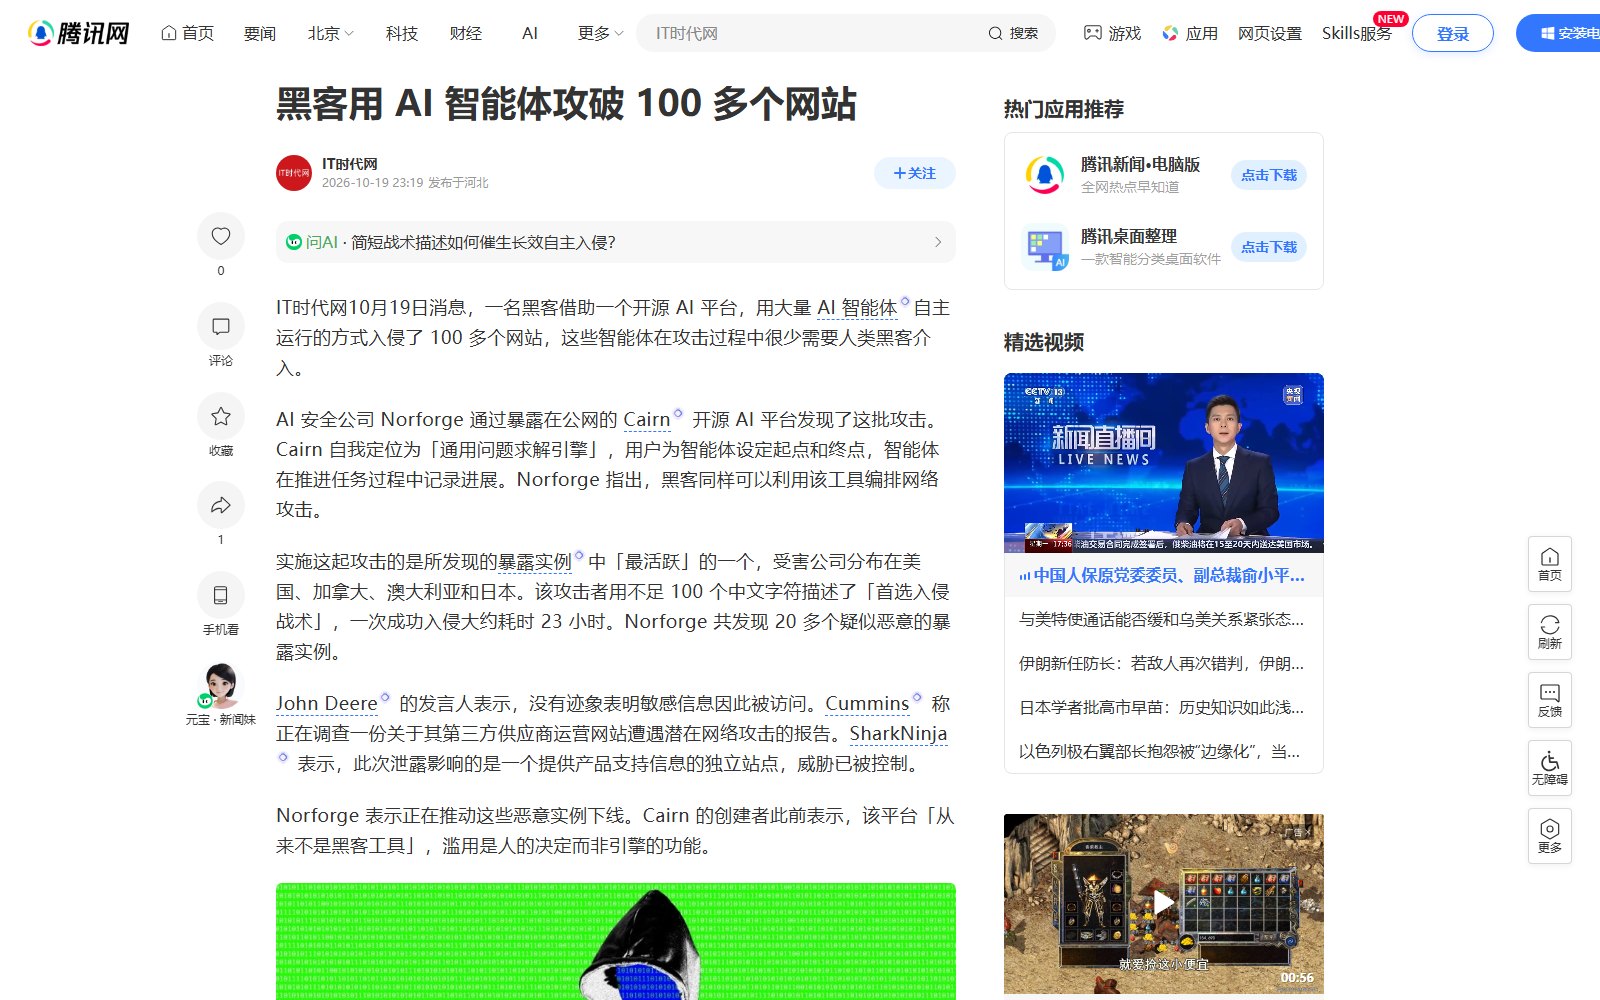This screenshot has height=1000, width=1600.
Task: Open the 手机看 phone icon
Action: 221,595
